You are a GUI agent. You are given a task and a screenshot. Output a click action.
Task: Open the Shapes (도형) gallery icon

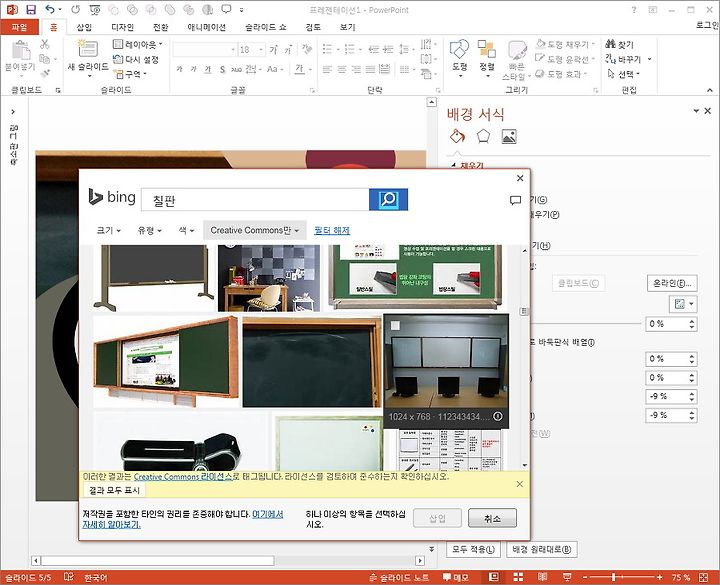point(459,49)
